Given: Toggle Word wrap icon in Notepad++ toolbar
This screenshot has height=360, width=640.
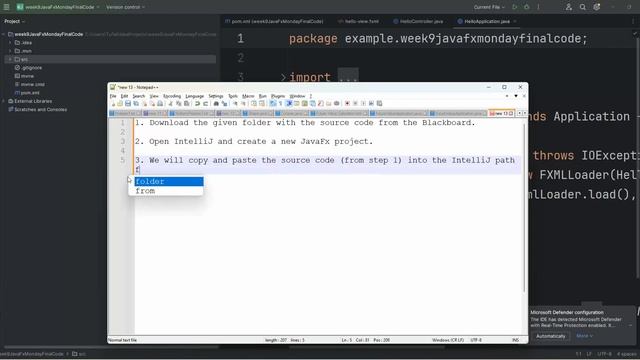Looking at the screenshot, I should coord(273,104).
